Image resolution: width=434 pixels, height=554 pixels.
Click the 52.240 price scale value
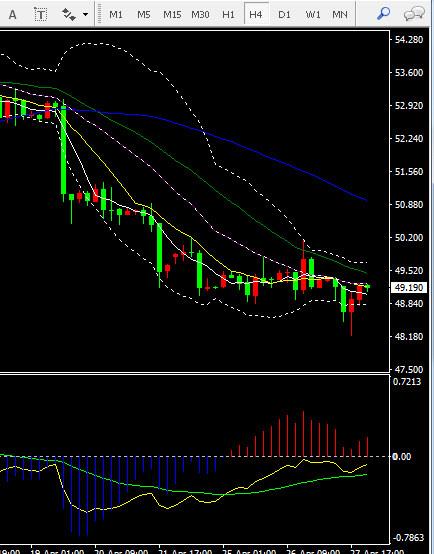409,138
